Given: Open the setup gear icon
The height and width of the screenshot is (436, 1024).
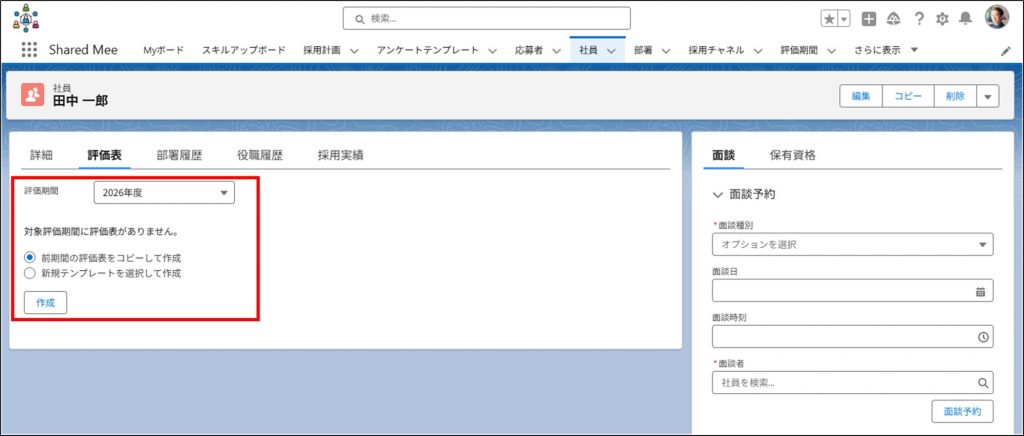Looking at the screenshot, I should [x=941, y=19].
